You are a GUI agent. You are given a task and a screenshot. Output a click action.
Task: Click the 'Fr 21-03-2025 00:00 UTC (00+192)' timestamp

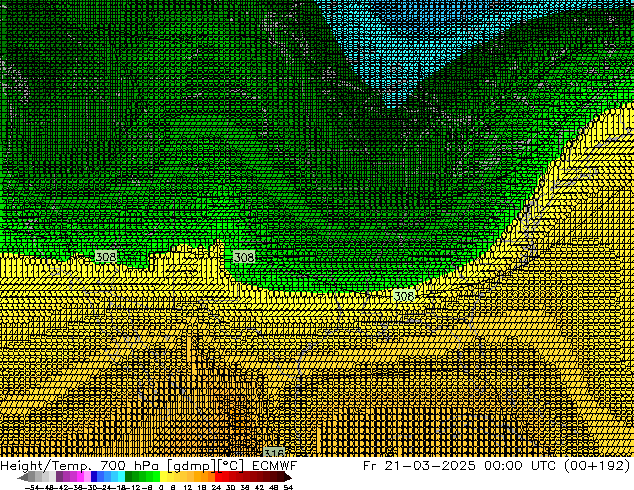497,466
